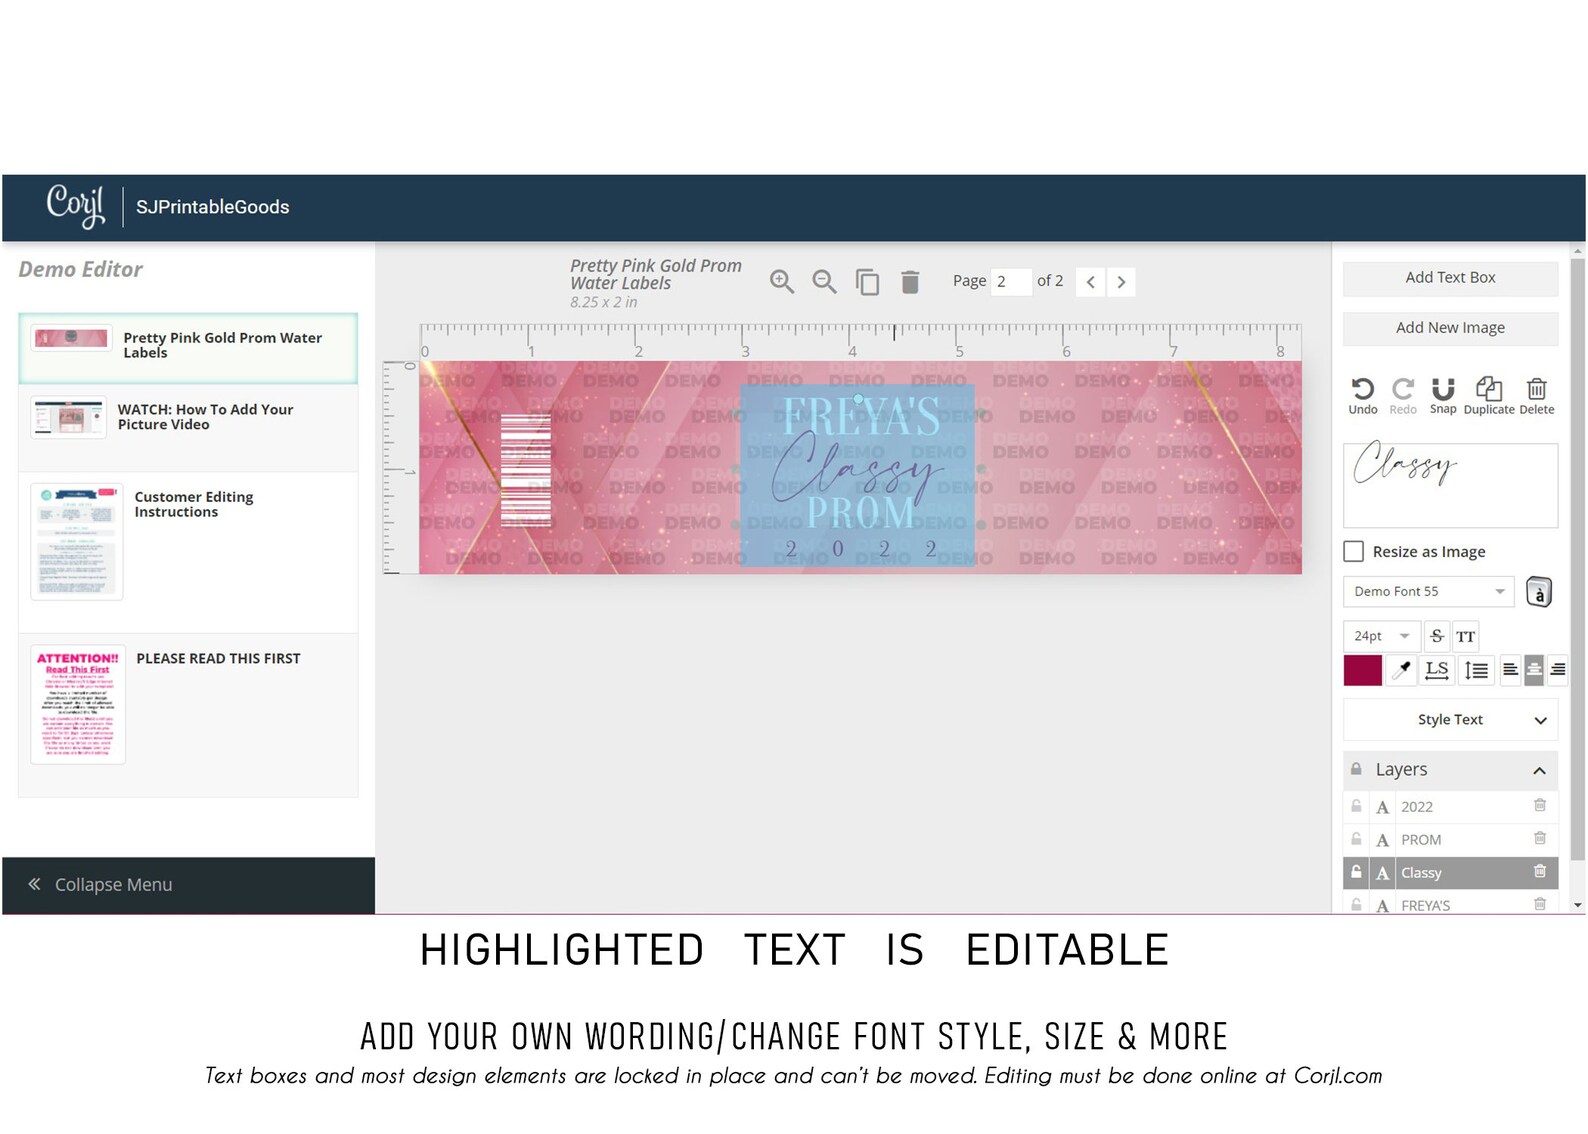Open the letter spacing LS tool
Image resolution: width=1588 pixels, height=1134 pixels.
click(x=1437, y=670)
